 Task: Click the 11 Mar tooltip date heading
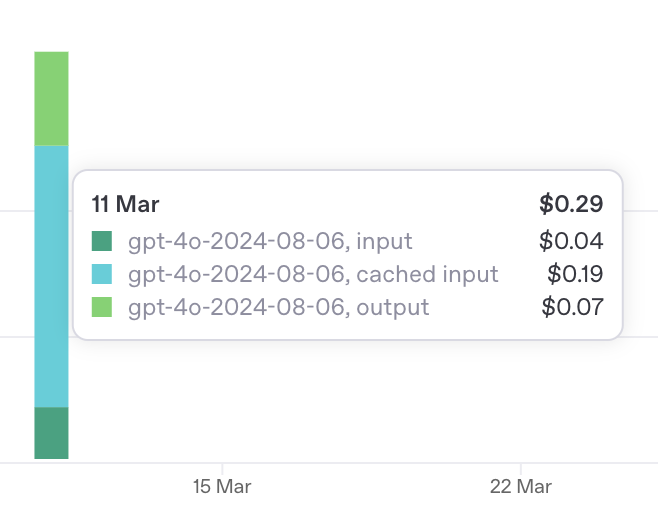[x=125, y=204]
